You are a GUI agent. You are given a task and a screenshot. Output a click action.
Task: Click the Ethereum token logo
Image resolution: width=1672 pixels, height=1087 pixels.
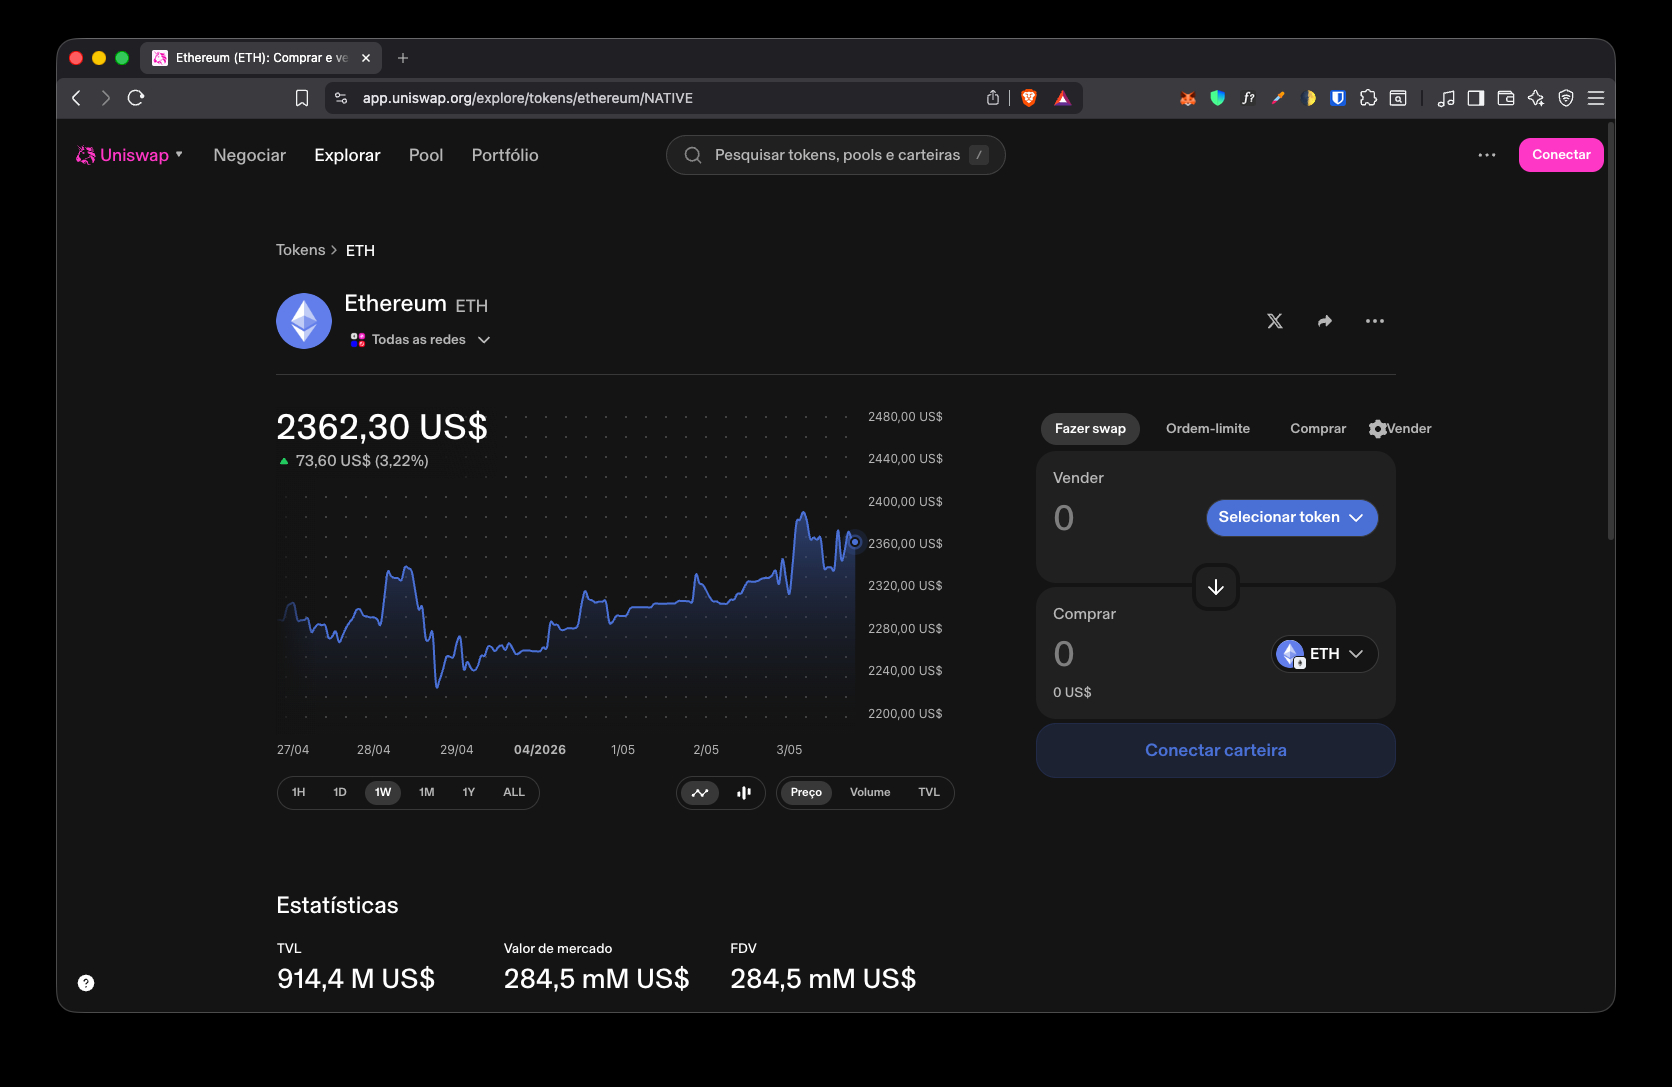point(304,321)
